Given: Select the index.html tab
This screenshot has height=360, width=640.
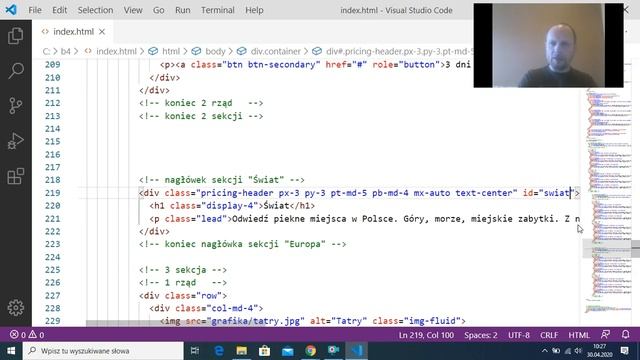Looking at the screenshot, I should [73, 31].
